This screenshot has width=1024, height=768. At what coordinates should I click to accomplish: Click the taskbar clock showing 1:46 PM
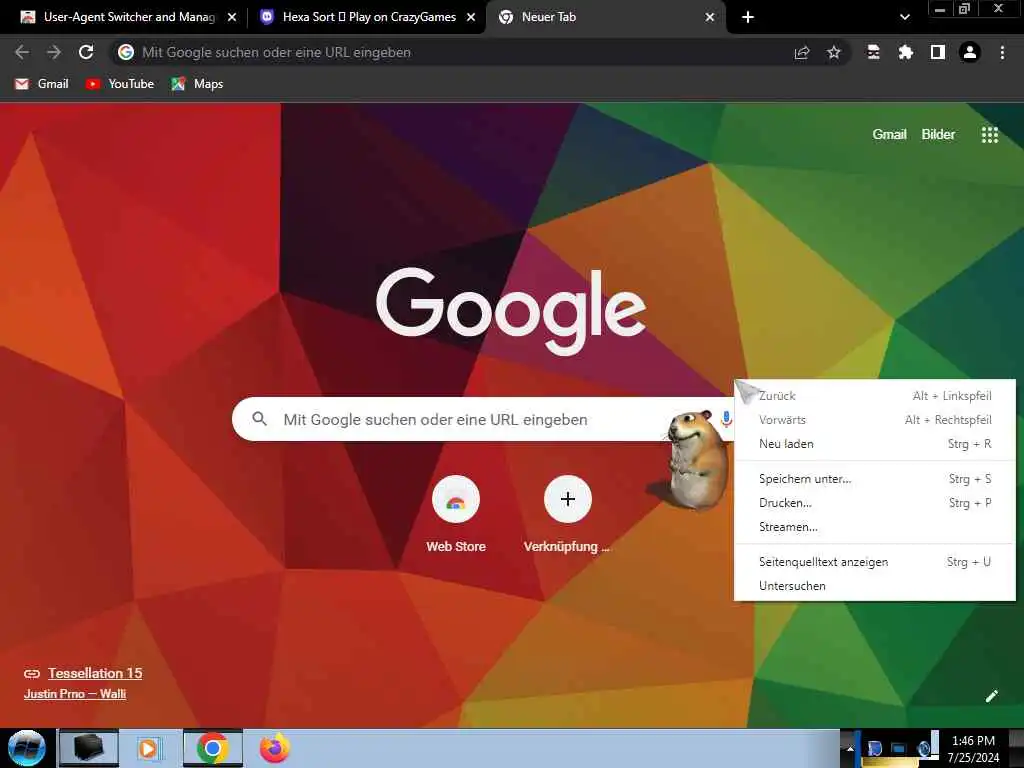973,749
